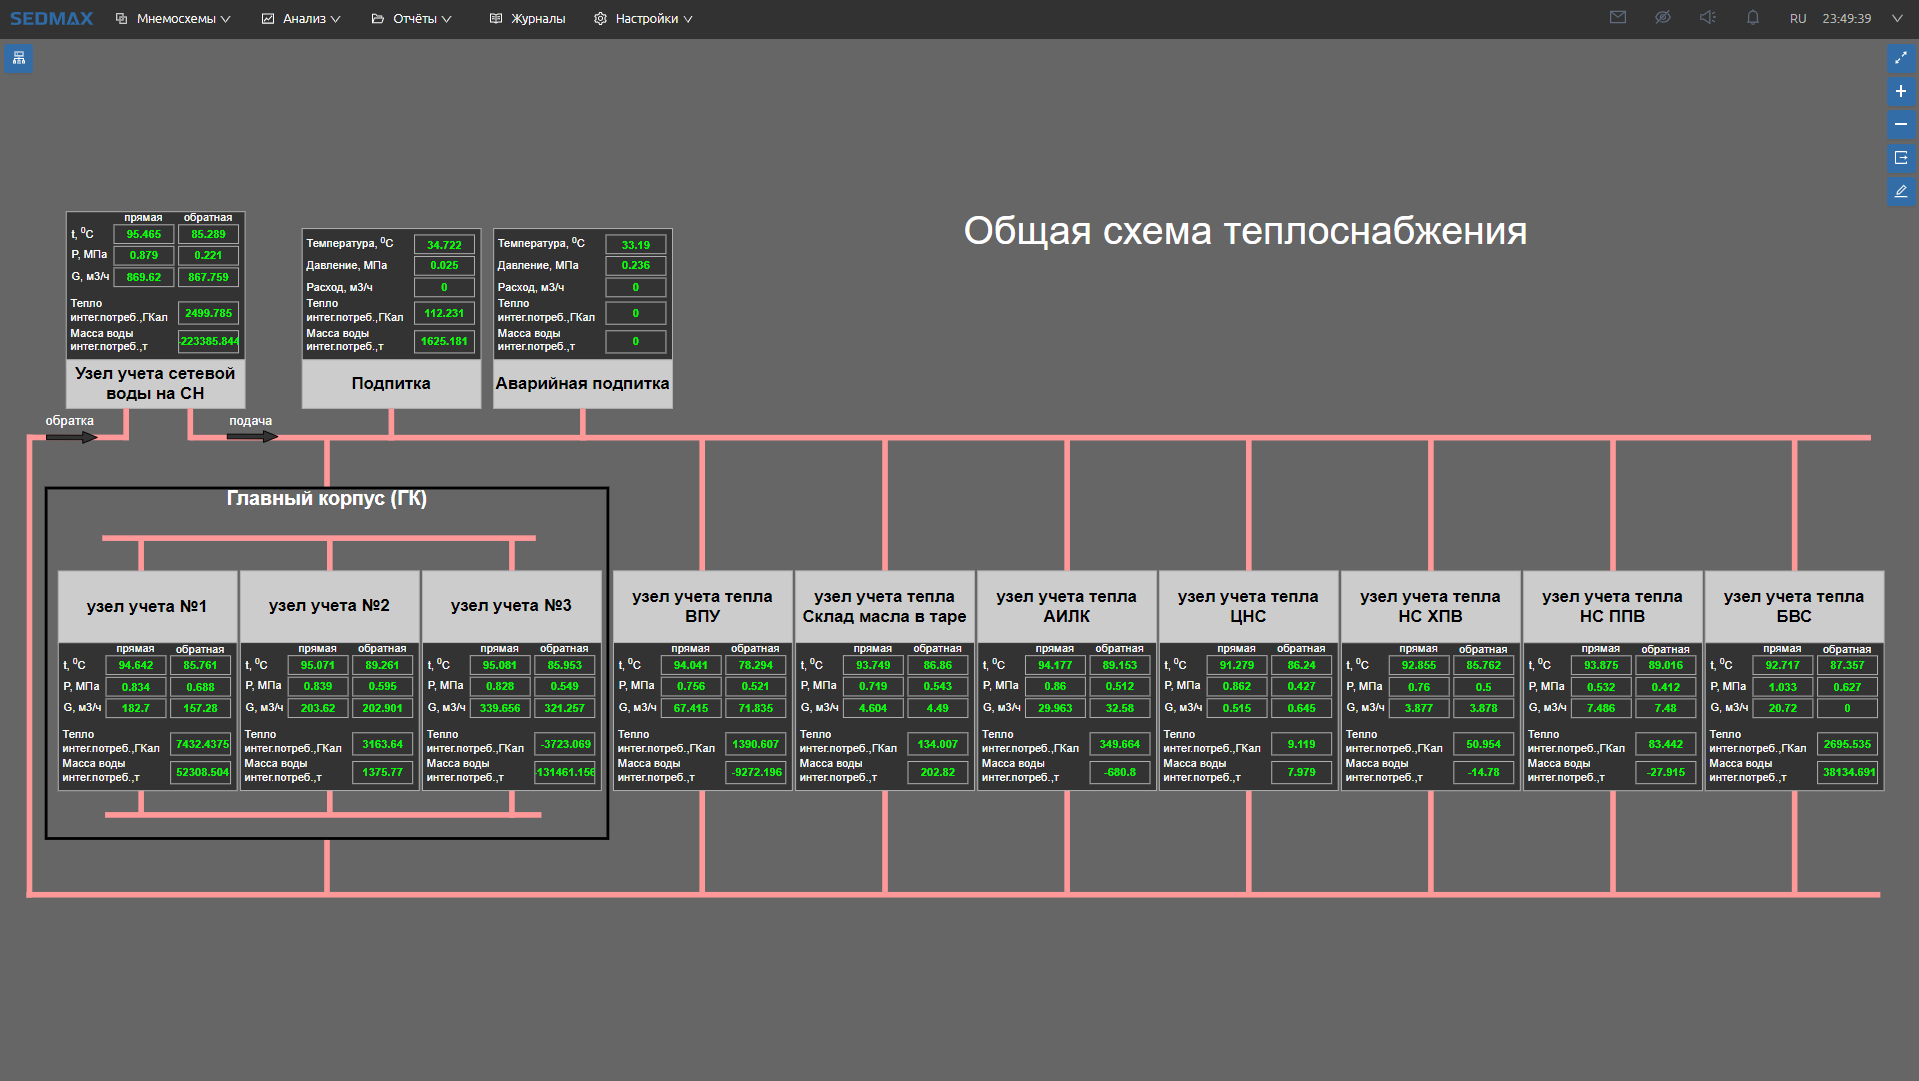Open the Журналы menu item
Image resolution: width=1919 pixels, height=1081 pixels.
coord(527,18)
